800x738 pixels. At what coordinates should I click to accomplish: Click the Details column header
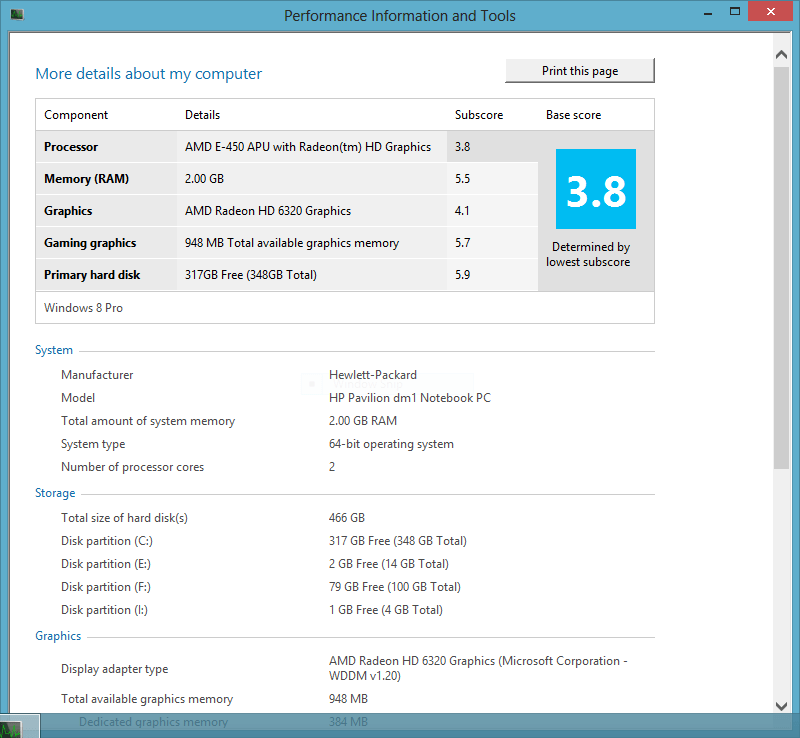202,115
